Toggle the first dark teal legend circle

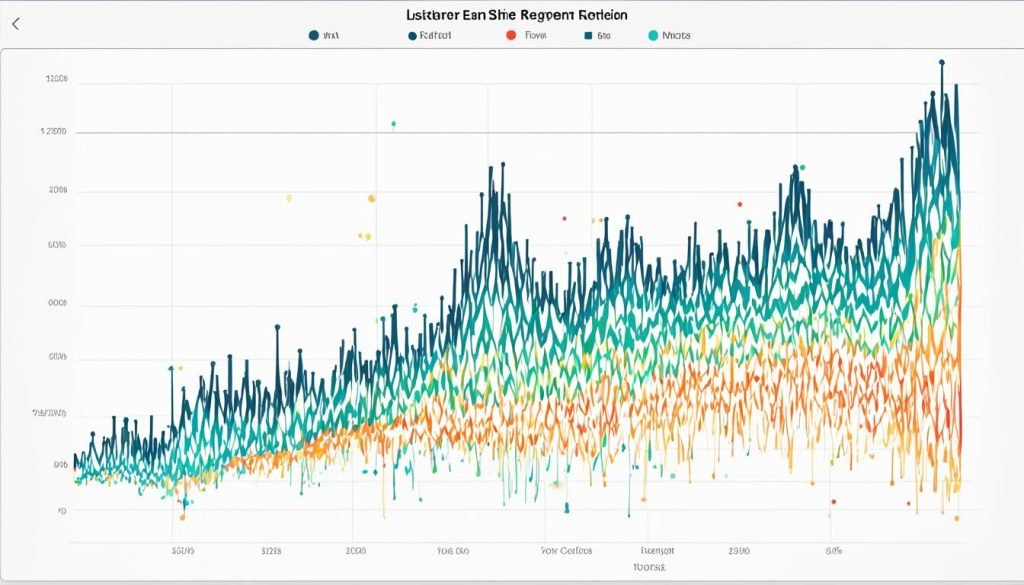click(x=313, y=35)
